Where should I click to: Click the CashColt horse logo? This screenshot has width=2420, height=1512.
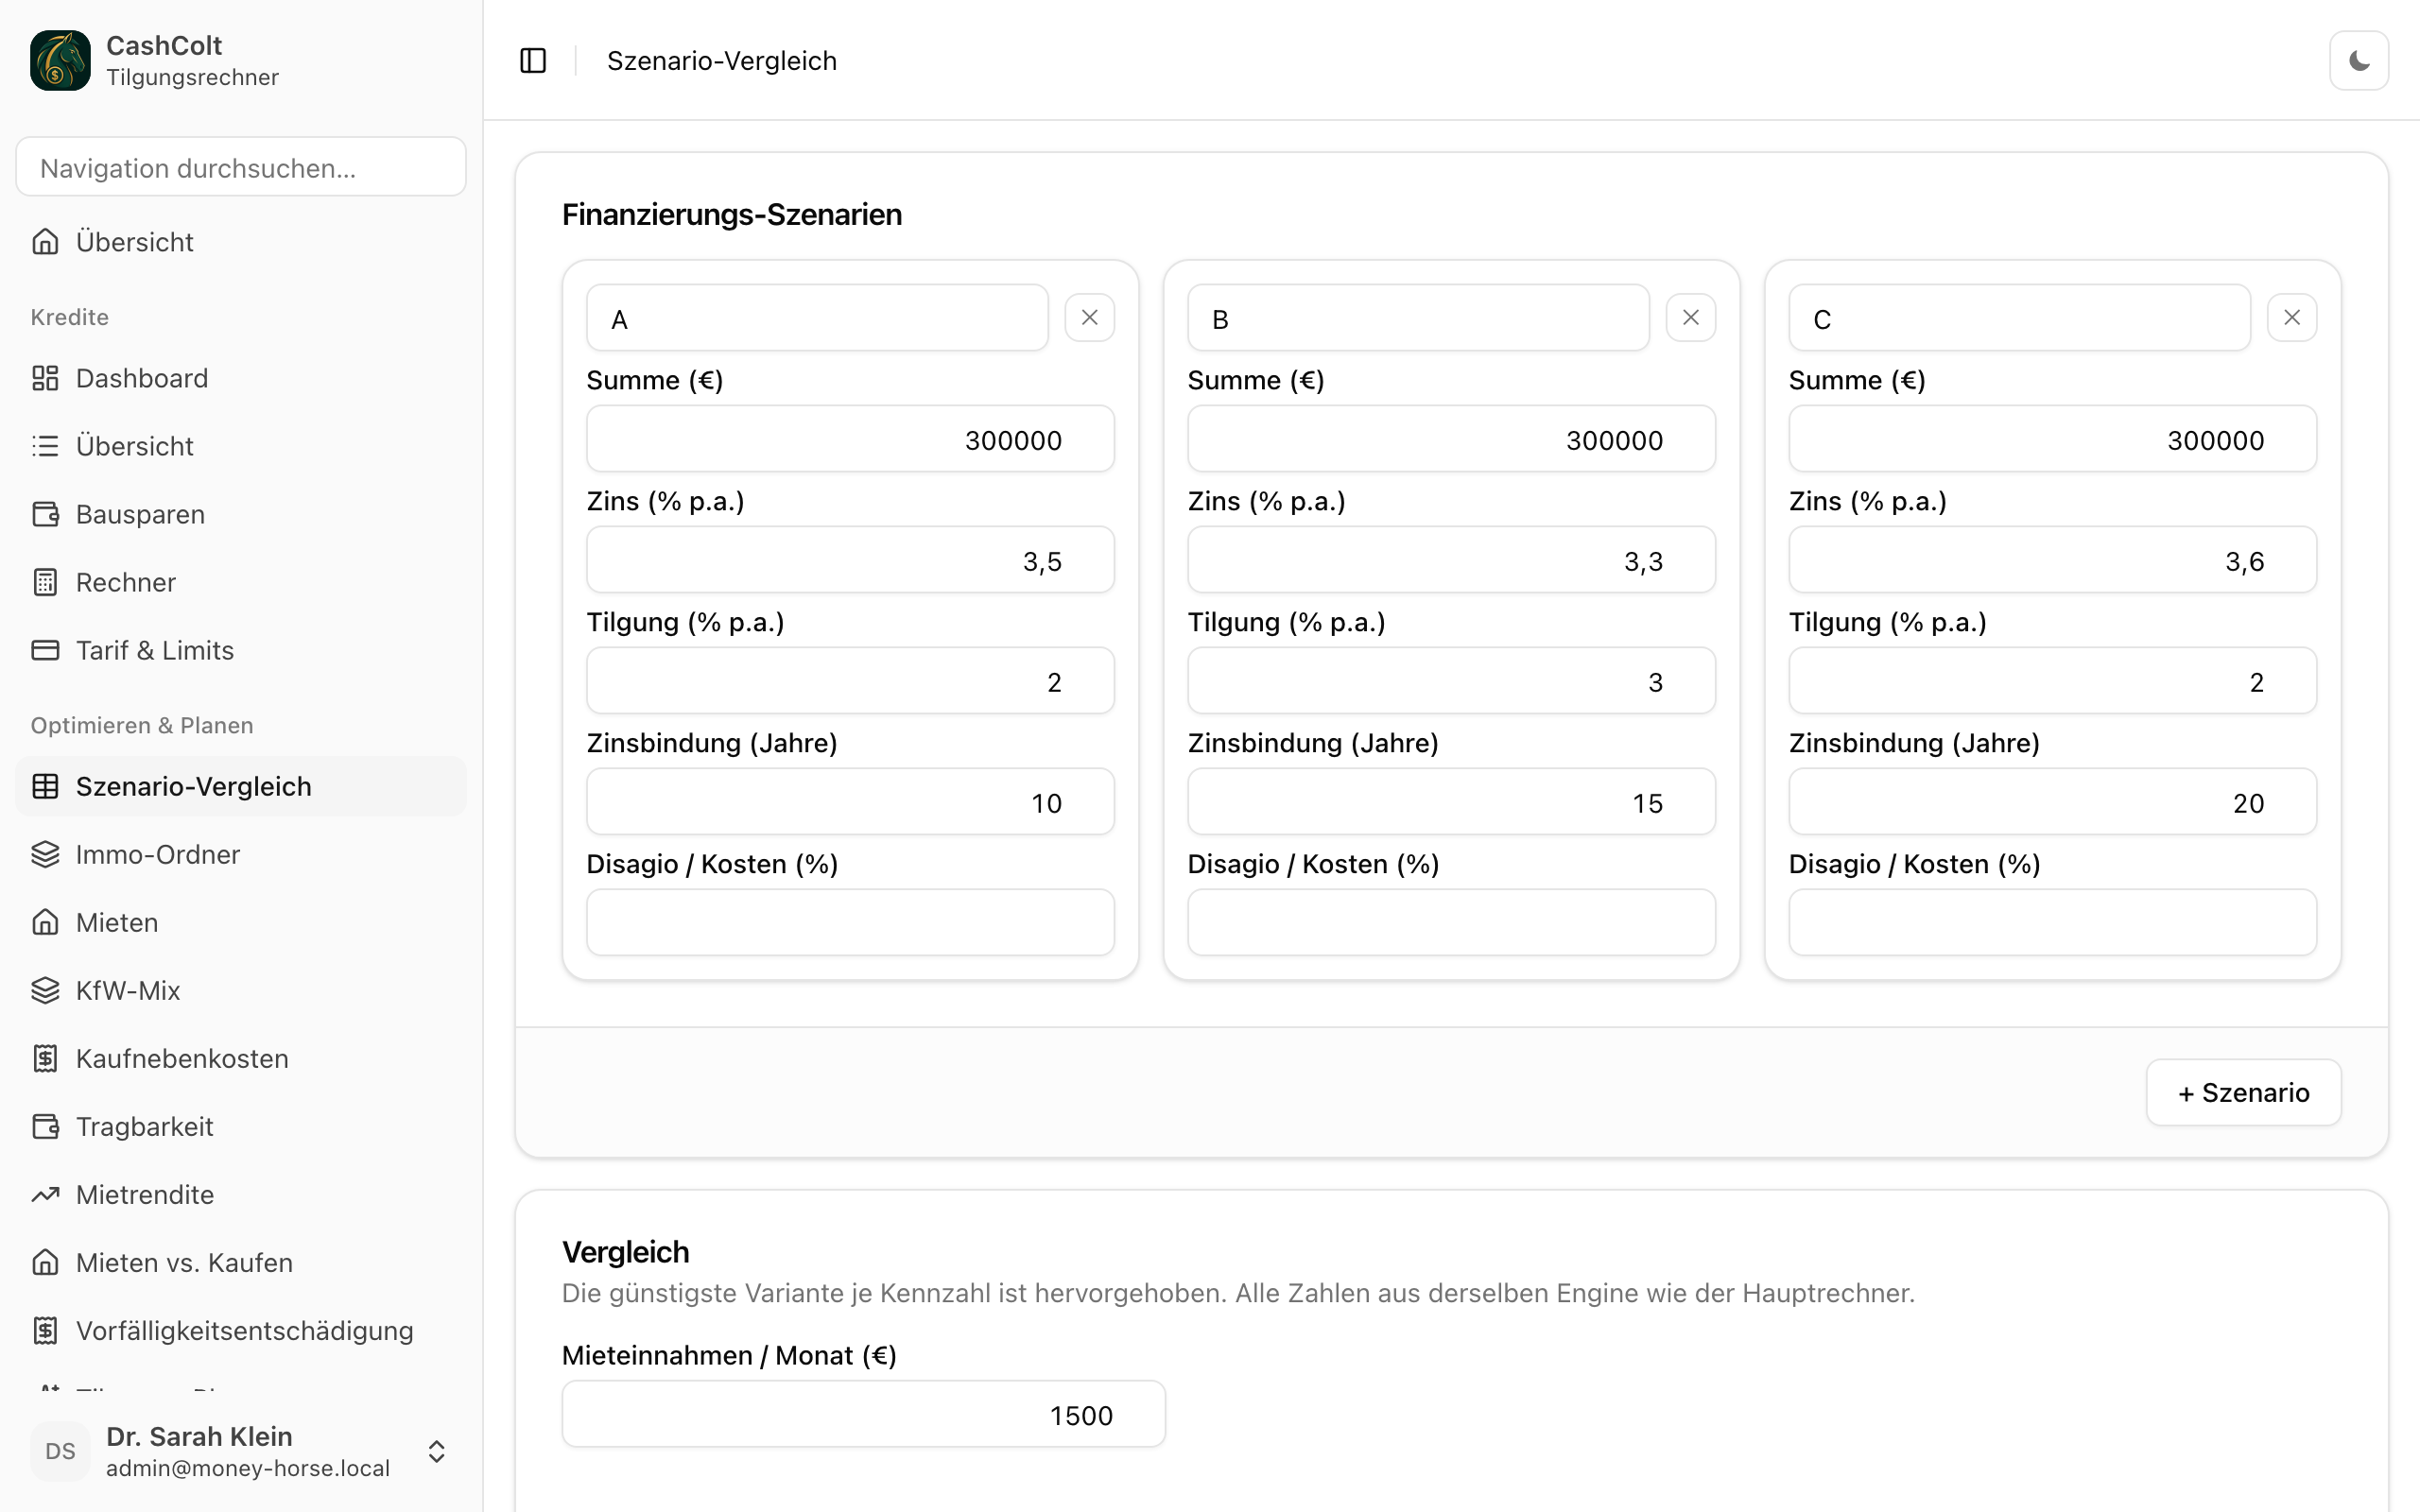pos(60,60)
